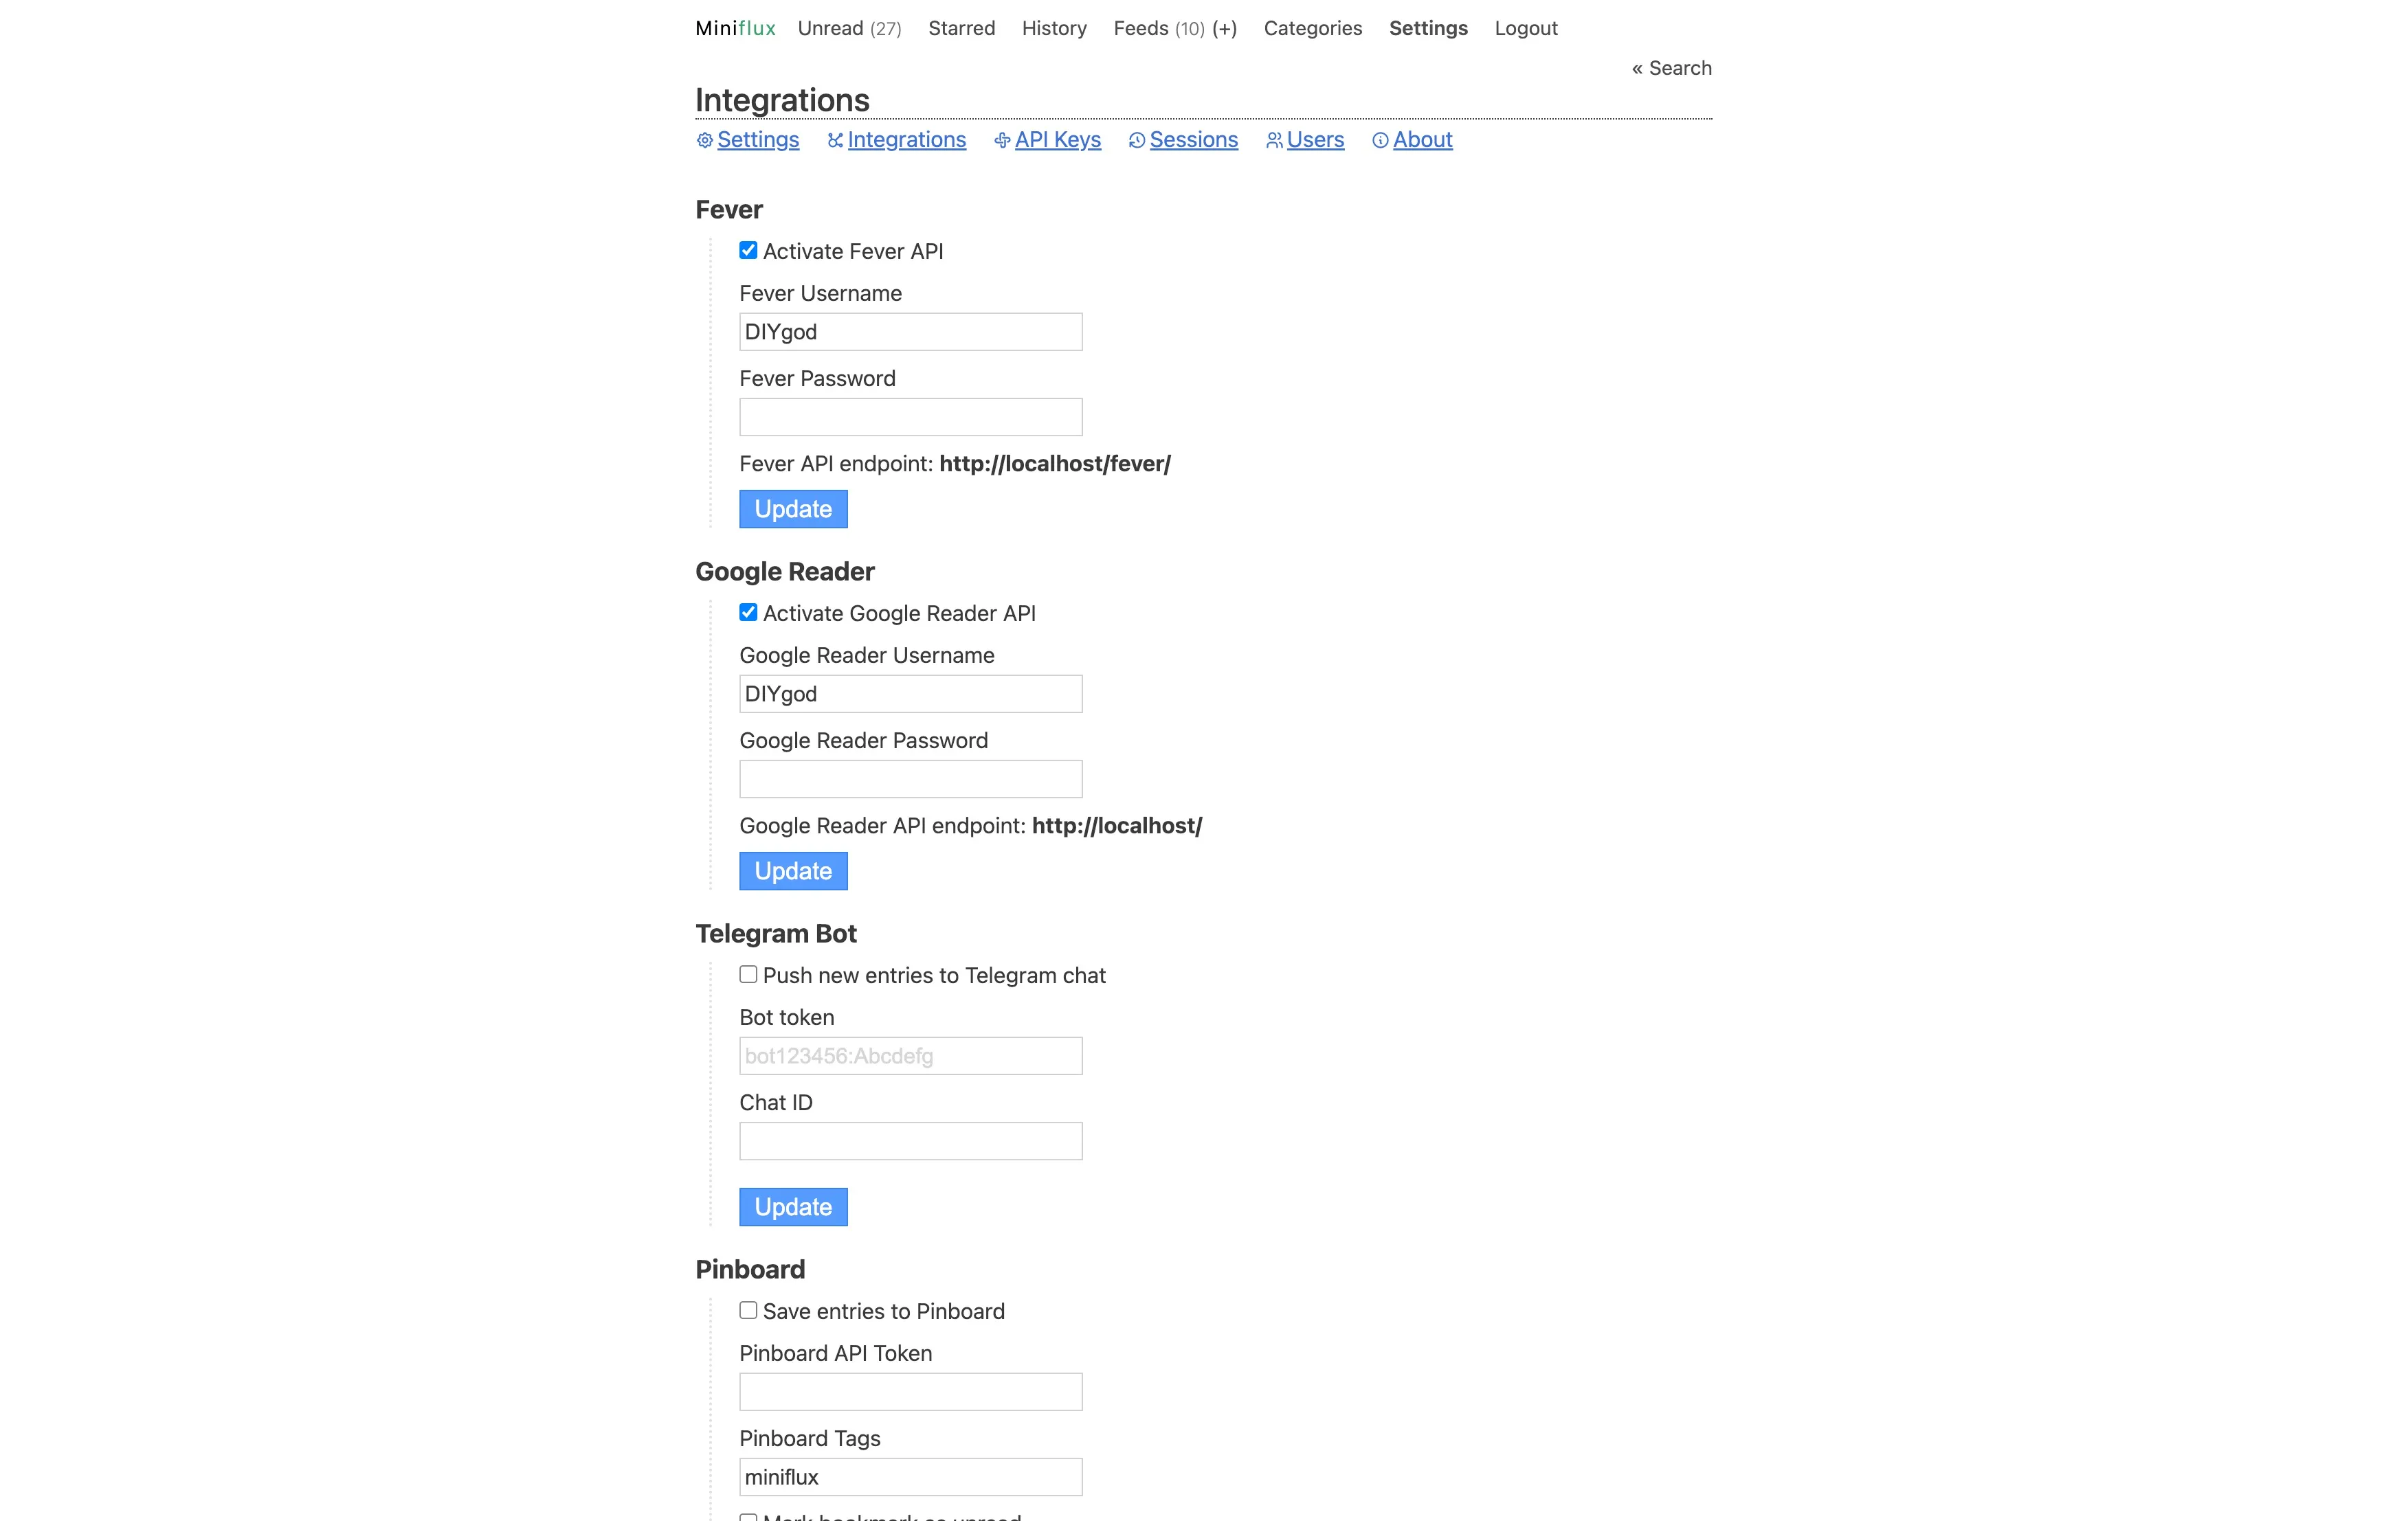The image size is (2408, 1521).
Task: Click the Users people icon
Action: click(1274, 141)
